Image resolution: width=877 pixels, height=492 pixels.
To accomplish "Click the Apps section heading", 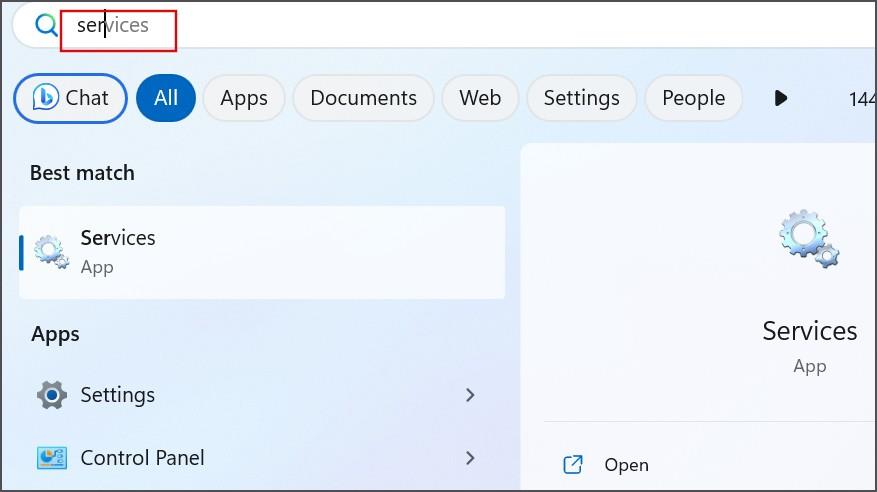I will point(55,334).
